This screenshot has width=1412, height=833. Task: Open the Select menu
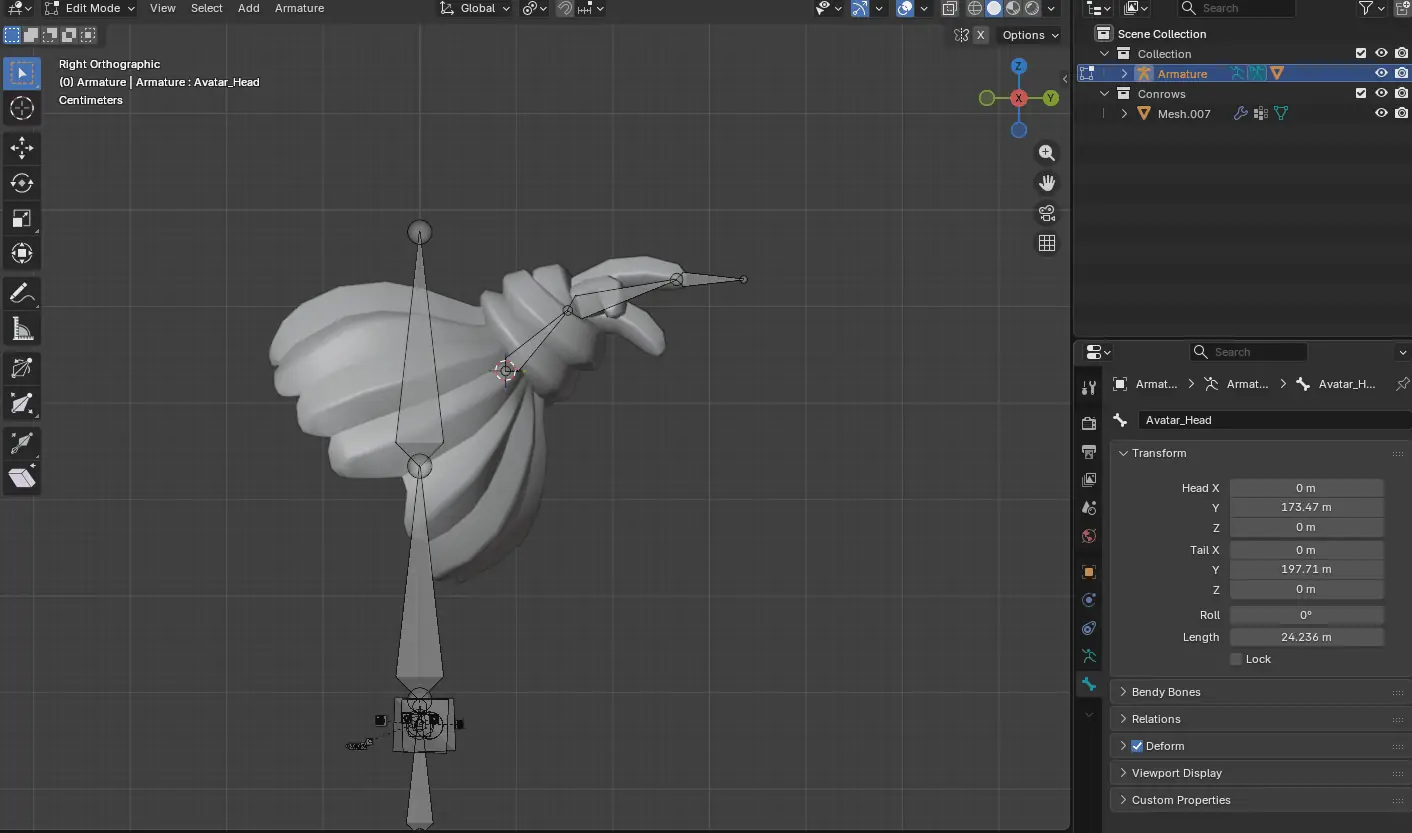pos(207,8)
